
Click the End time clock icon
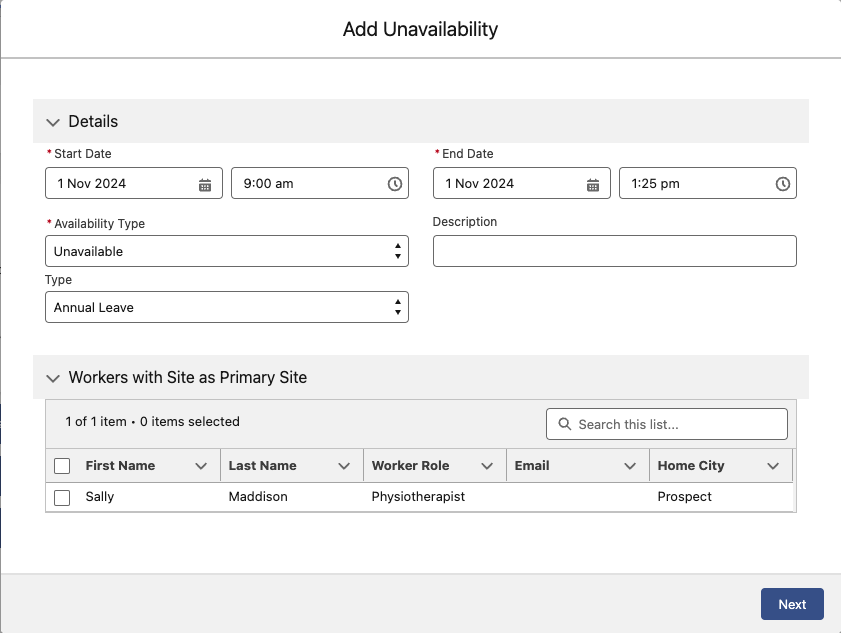(x=783, y=184)
